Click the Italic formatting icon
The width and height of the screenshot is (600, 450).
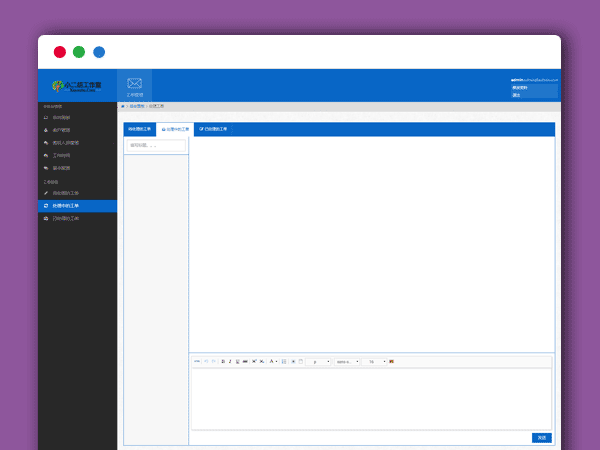tap(230, 361)
